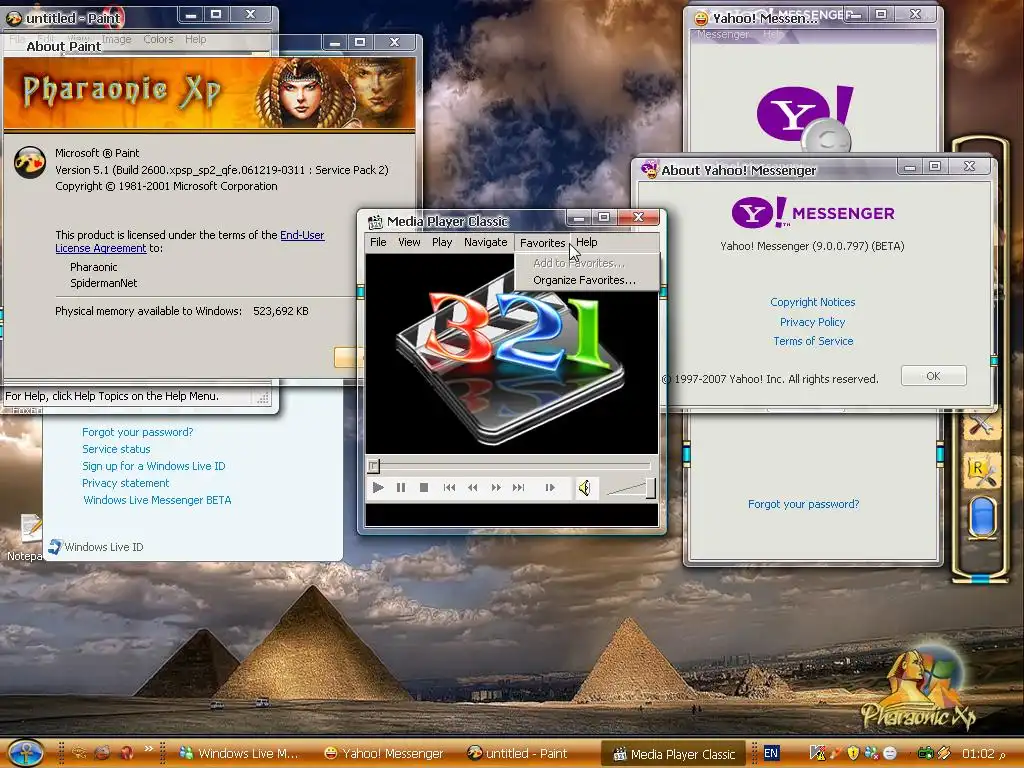Open the File menu in Media Player Classic
This screenshot has height=768, width=1024.
(x=378, y=242)
